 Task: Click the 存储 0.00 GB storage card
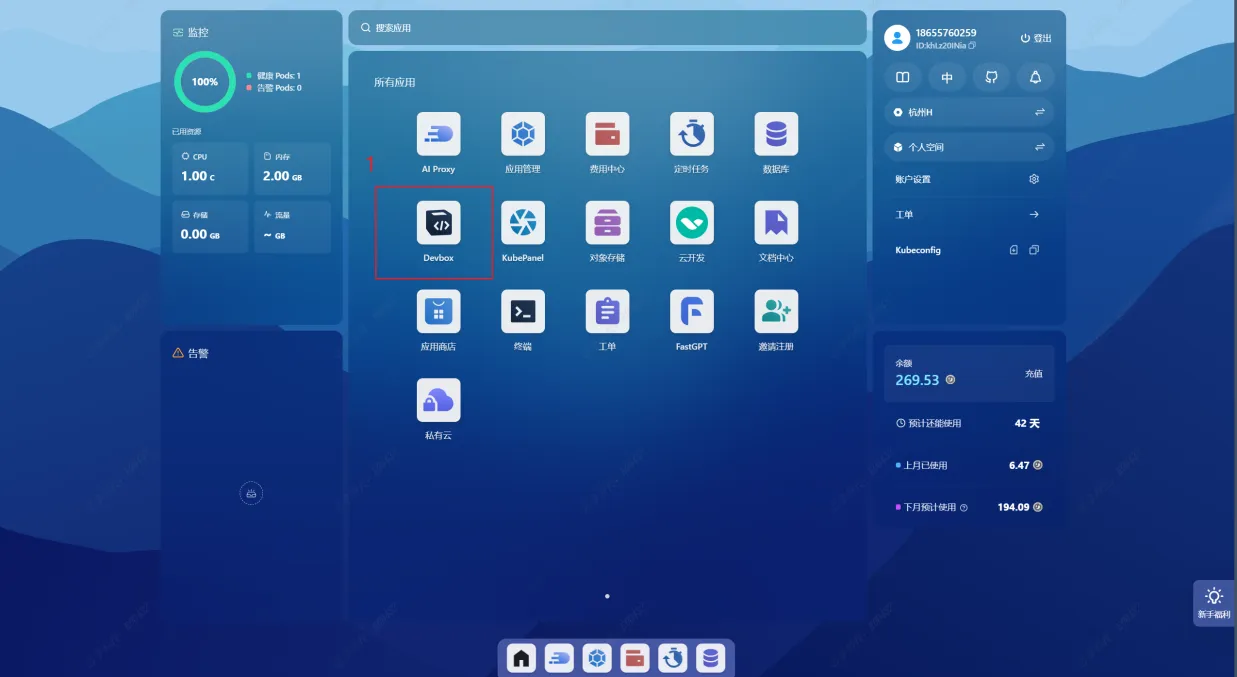[210, 226]
